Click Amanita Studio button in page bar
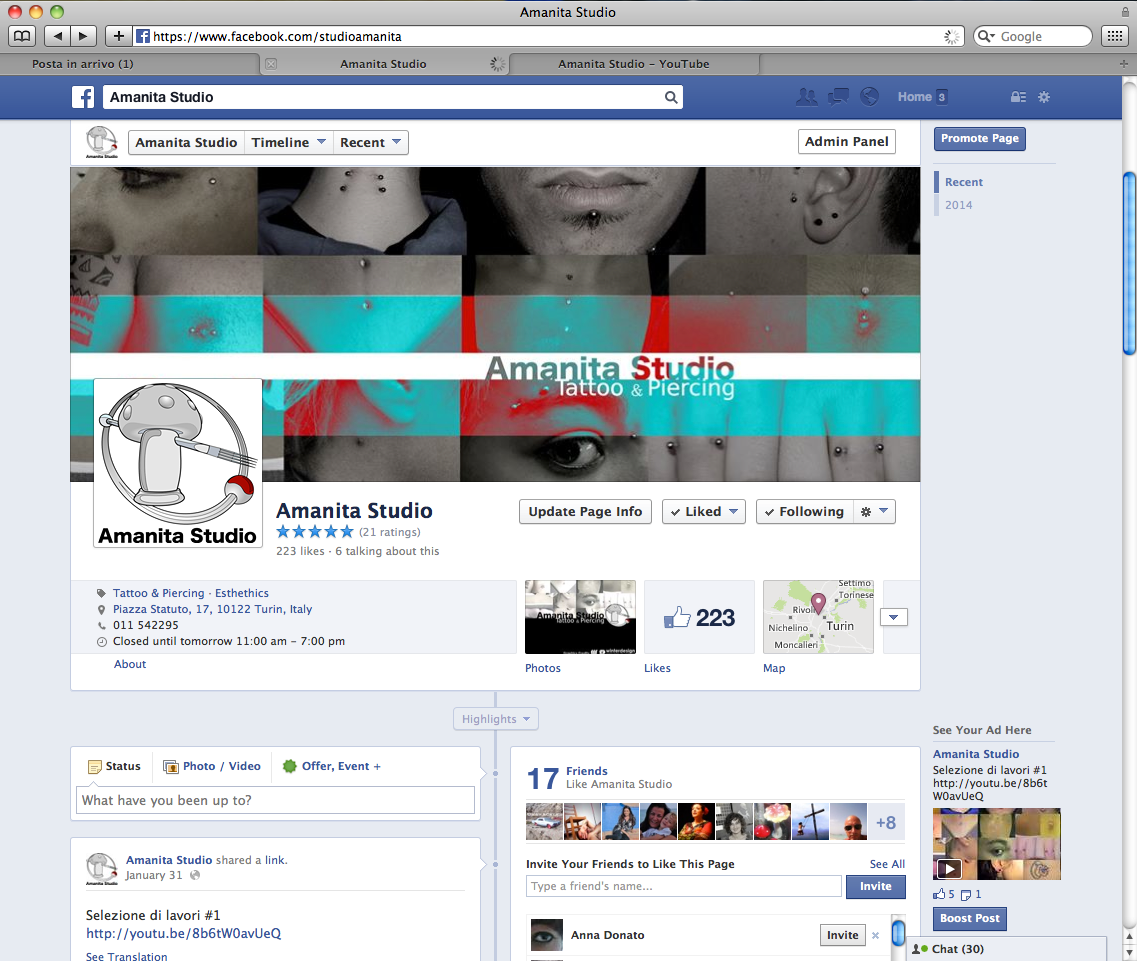The image size is (1137, 961). 186,143
